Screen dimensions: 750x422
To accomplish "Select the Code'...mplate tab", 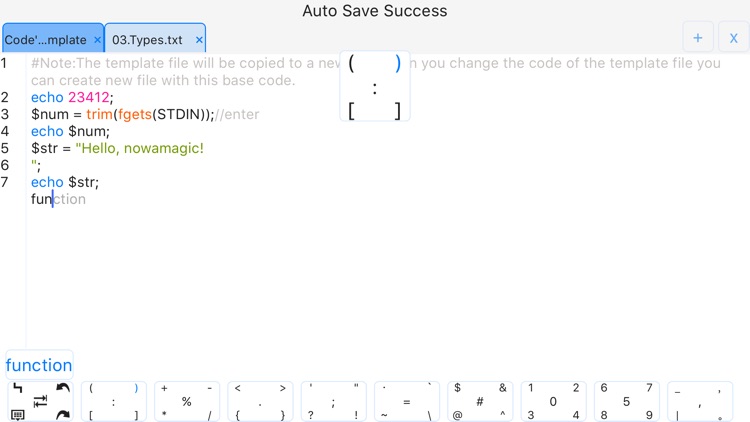I will (x=45, y=40).
